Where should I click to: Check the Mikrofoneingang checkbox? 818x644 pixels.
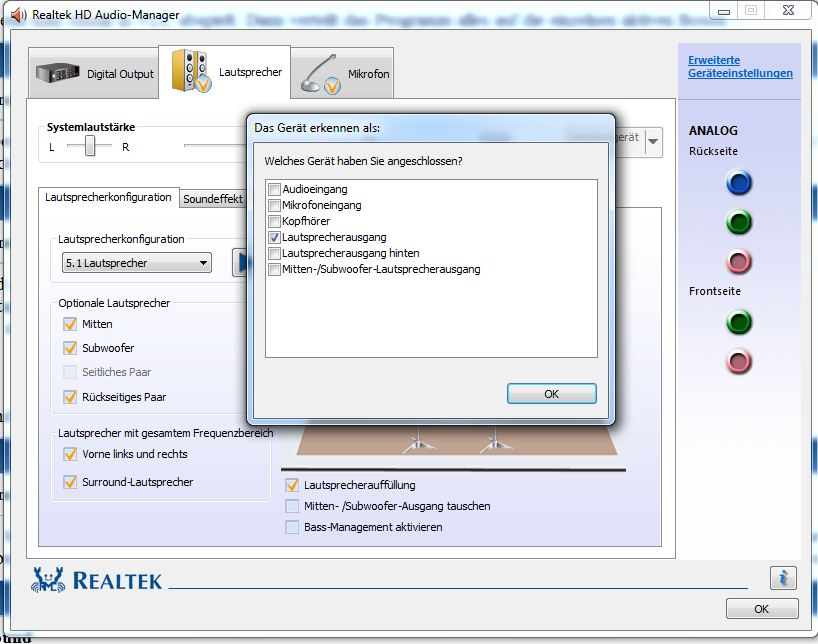click(274, 205)
